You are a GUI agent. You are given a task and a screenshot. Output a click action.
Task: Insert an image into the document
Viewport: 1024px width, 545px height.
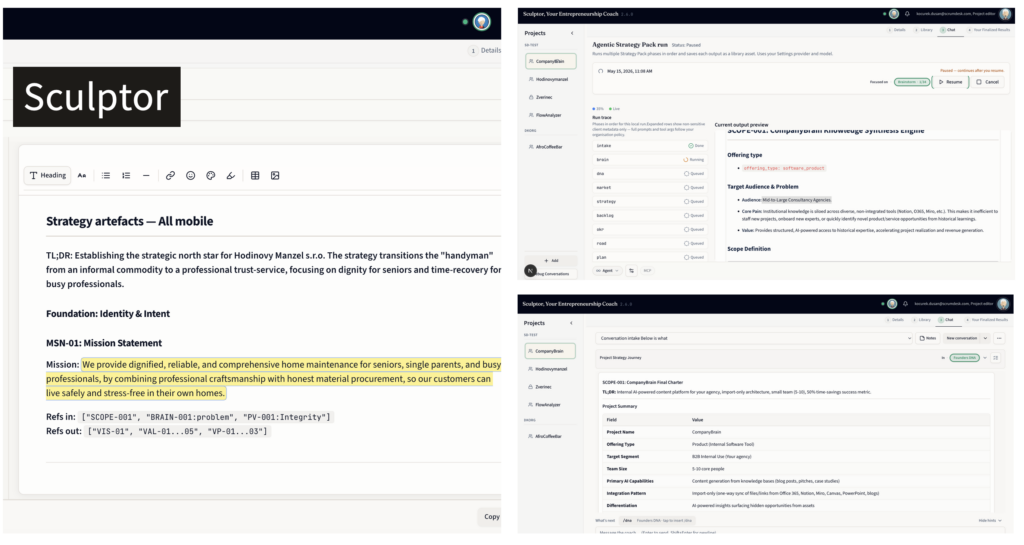coord(275,176)
